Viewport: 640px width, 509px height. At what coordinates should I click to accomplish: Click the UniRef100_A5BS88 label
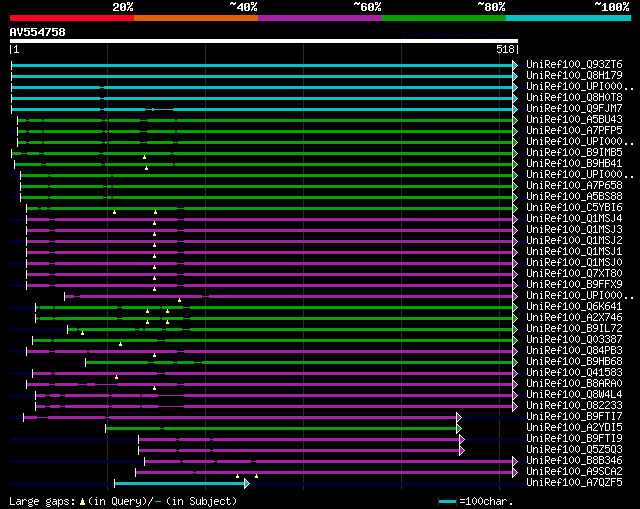pos(574,197)
